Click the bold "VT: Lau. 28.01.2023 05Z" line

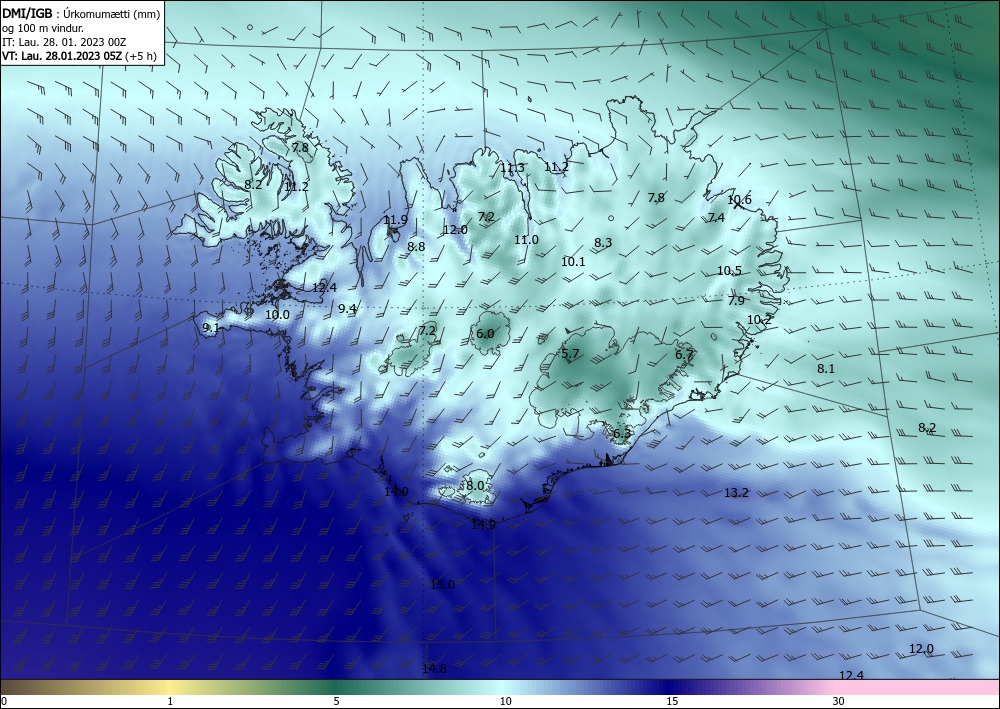61,55
